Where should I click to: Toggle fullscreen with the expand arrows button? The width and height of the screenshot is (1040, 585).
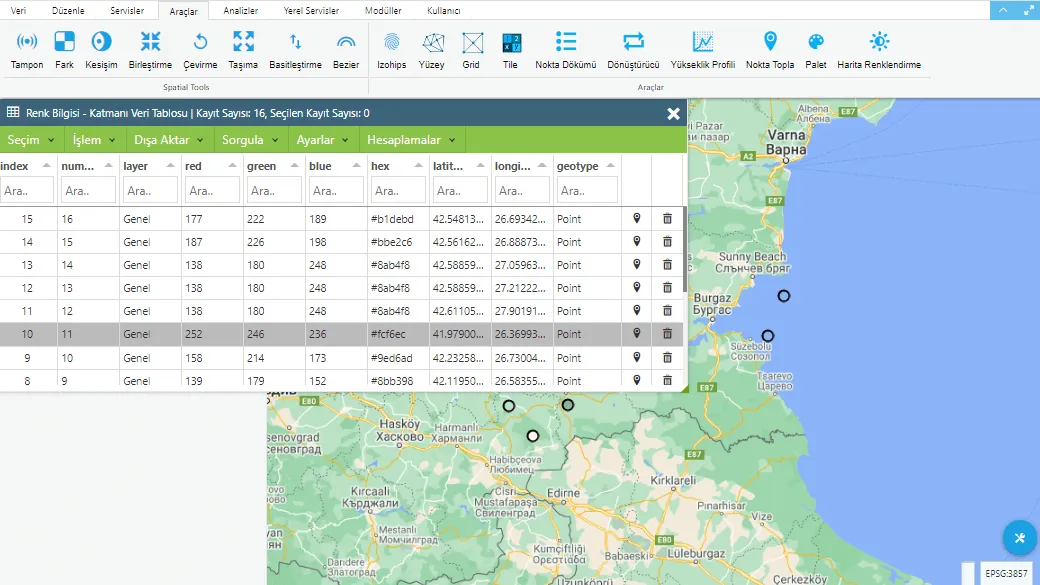coord(1028,10)
